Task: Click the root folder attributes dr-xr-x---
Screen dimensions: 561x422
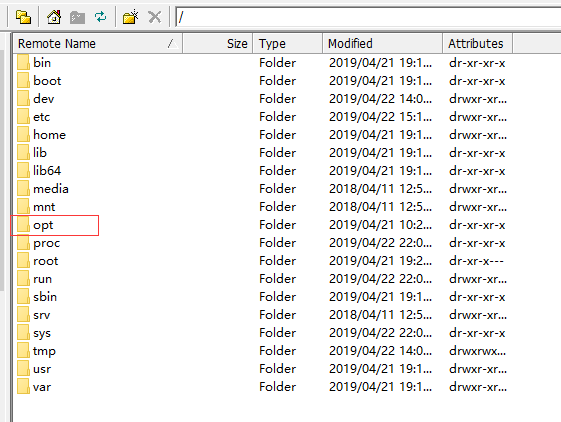Action: click(477, 261)
